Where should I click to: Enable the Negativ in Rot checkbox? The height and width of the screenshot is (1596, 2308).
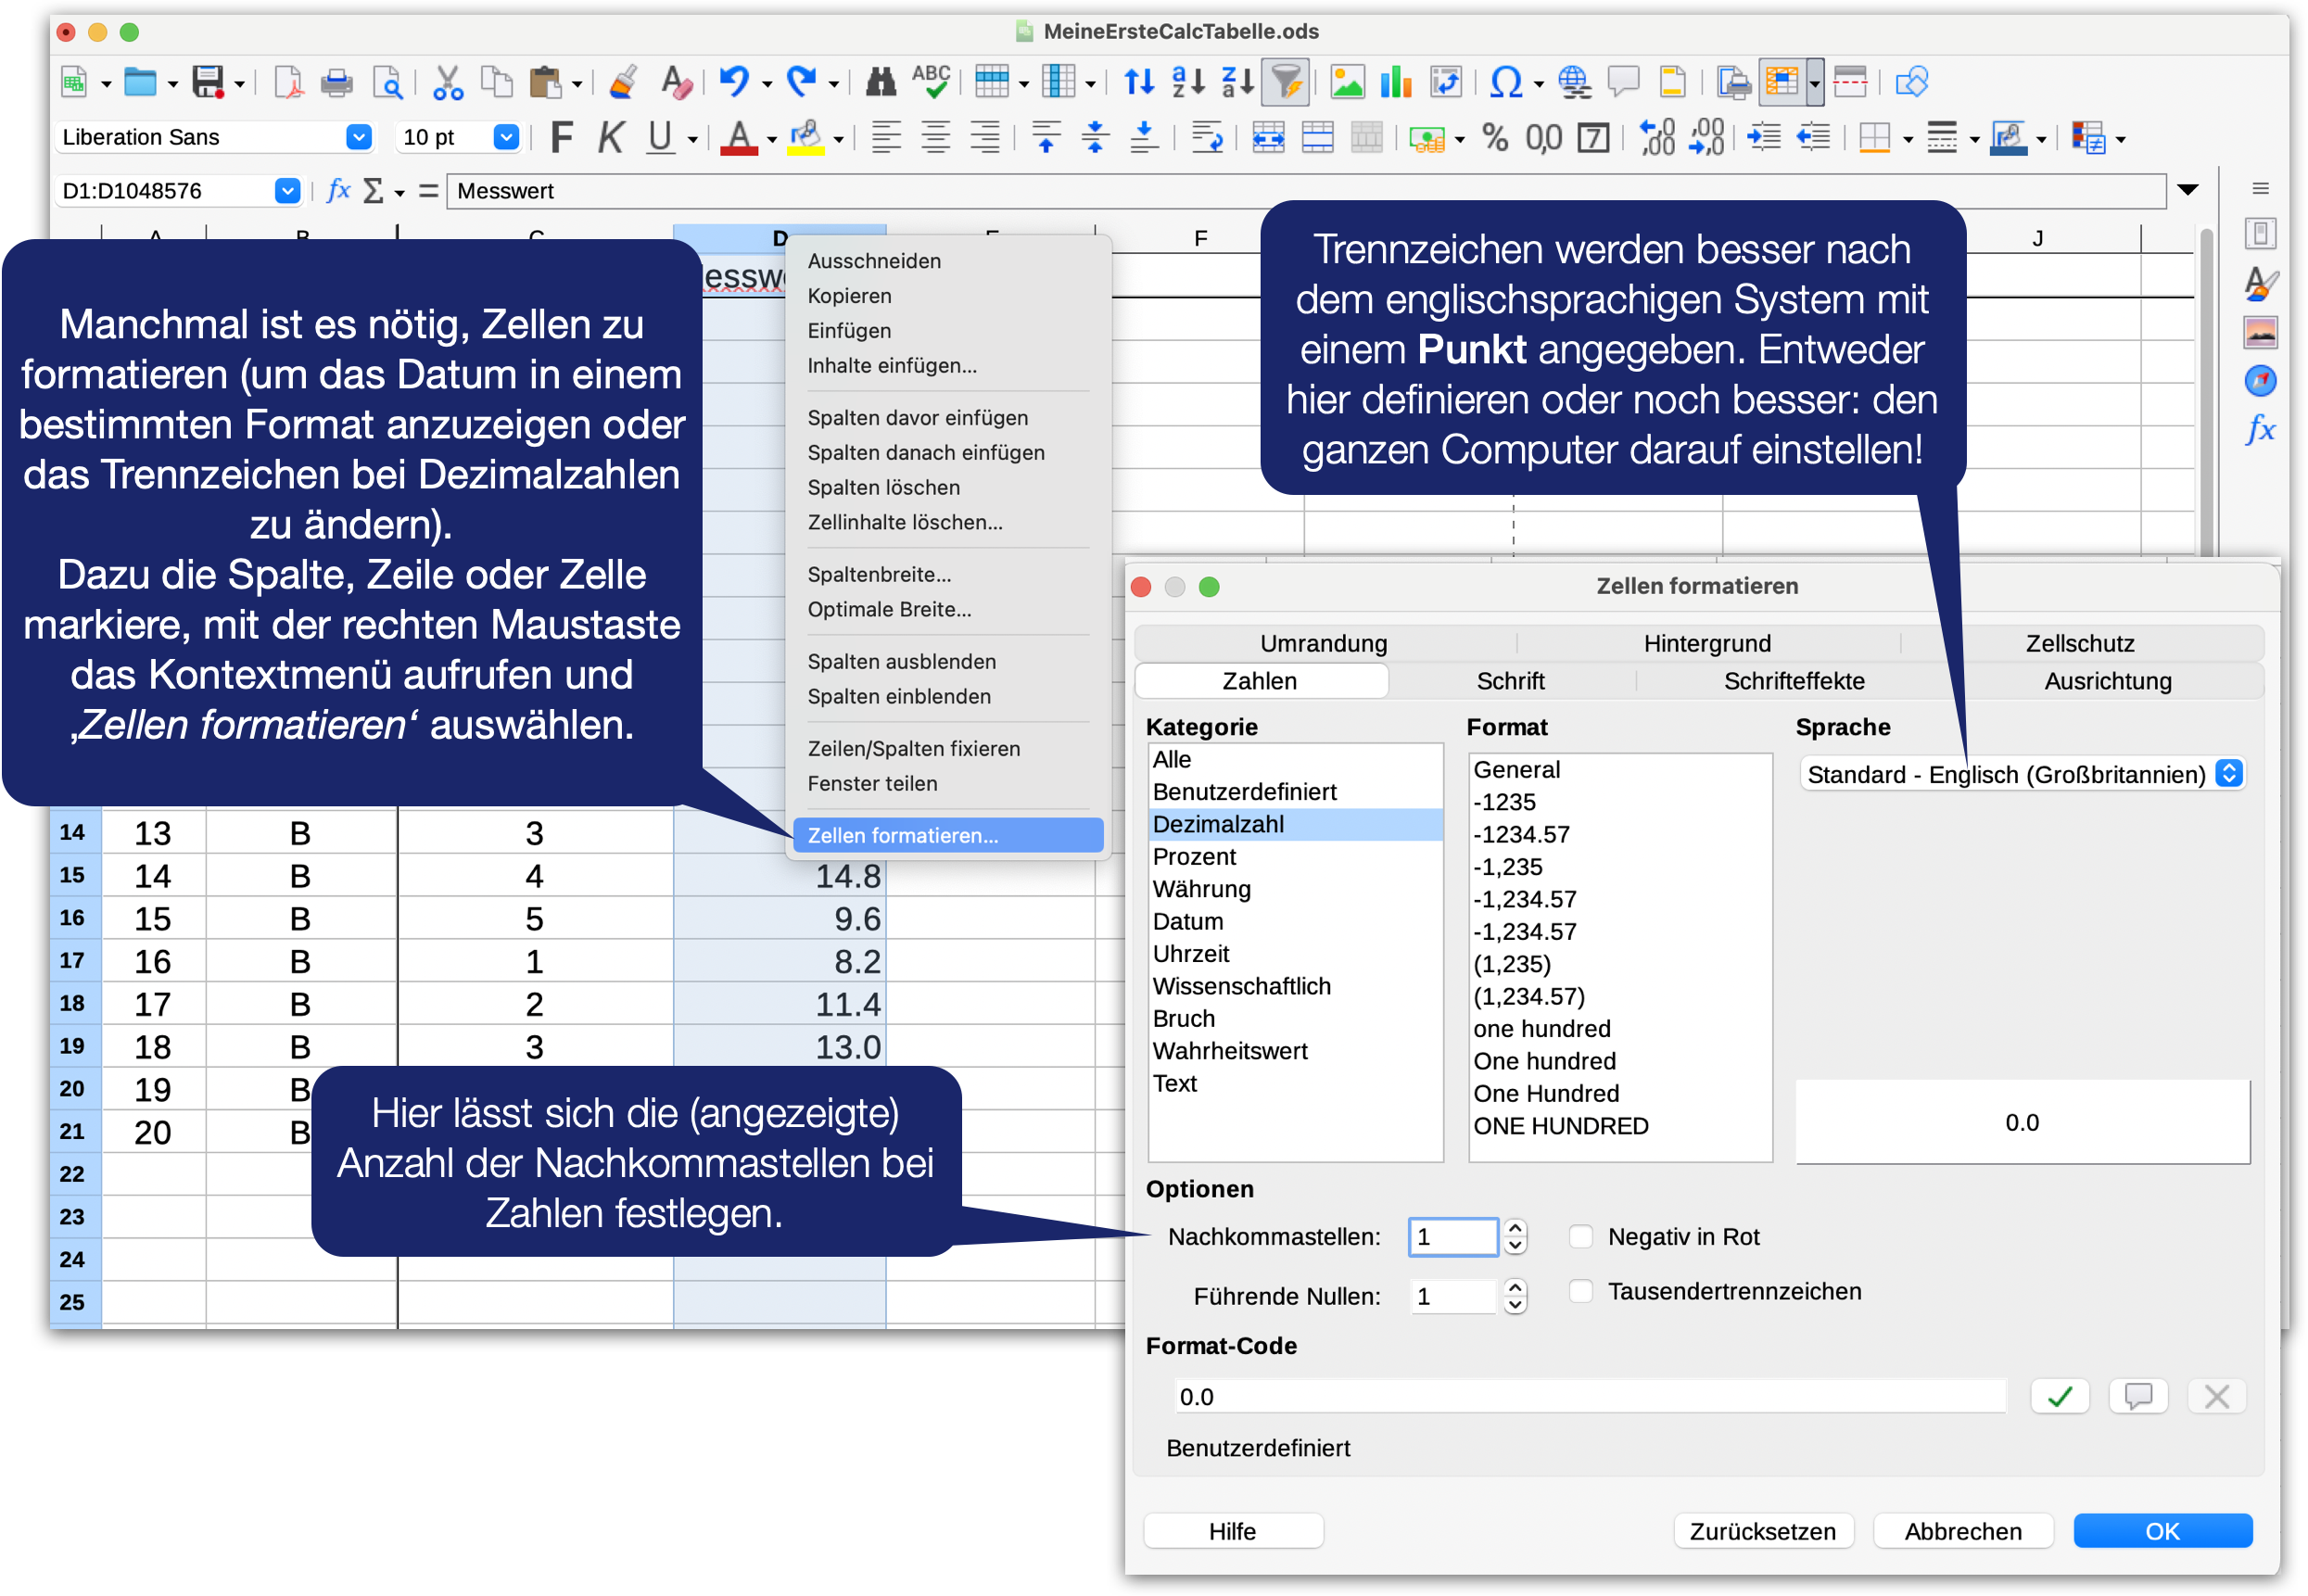pyautogui.click(x=1581, y=1237)
